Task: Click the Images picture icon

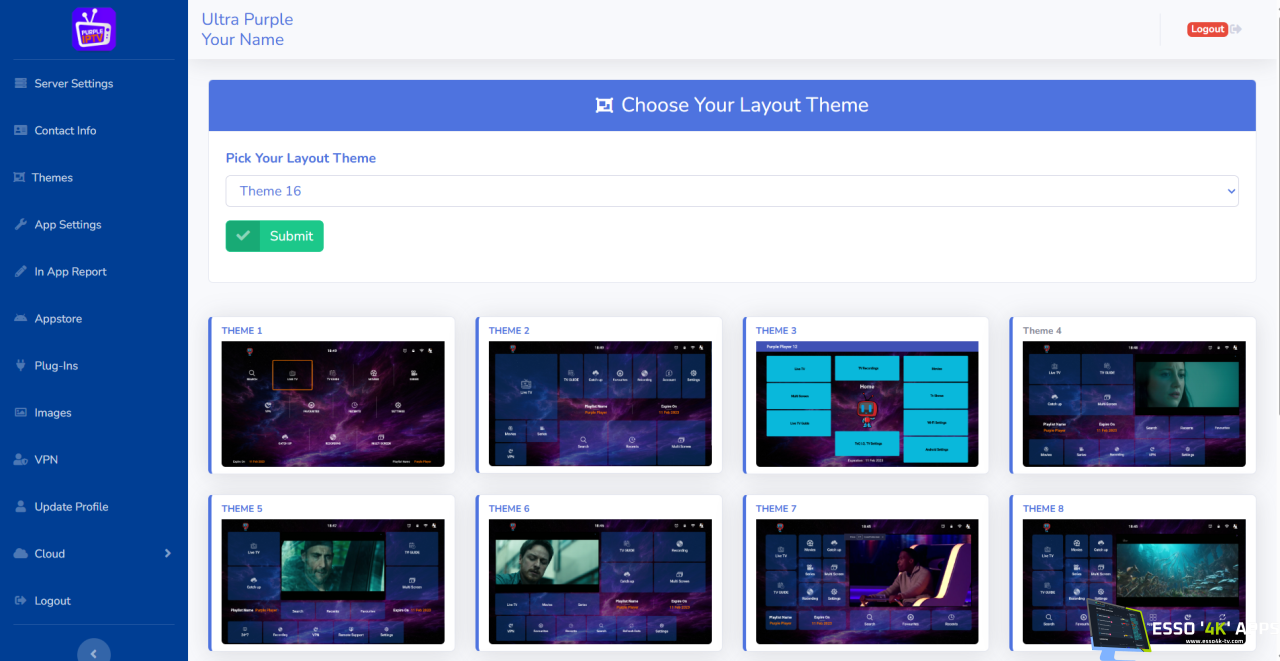Action: point(21,413)
